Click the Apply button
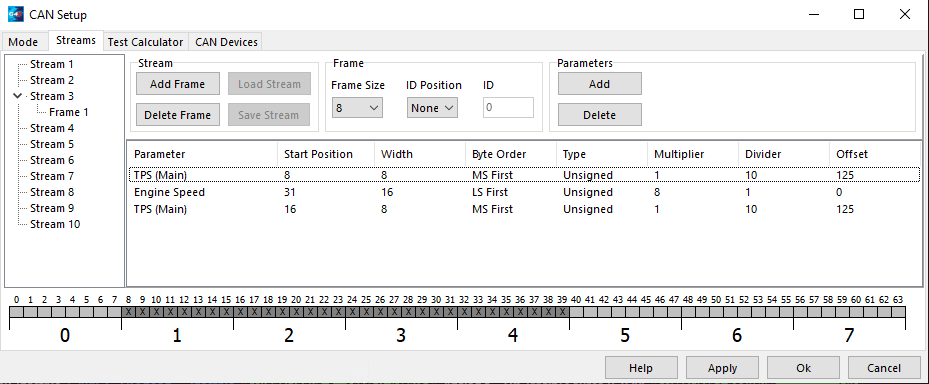The width and height of the screenshot is (929, 384). click(x=722, y=368)
